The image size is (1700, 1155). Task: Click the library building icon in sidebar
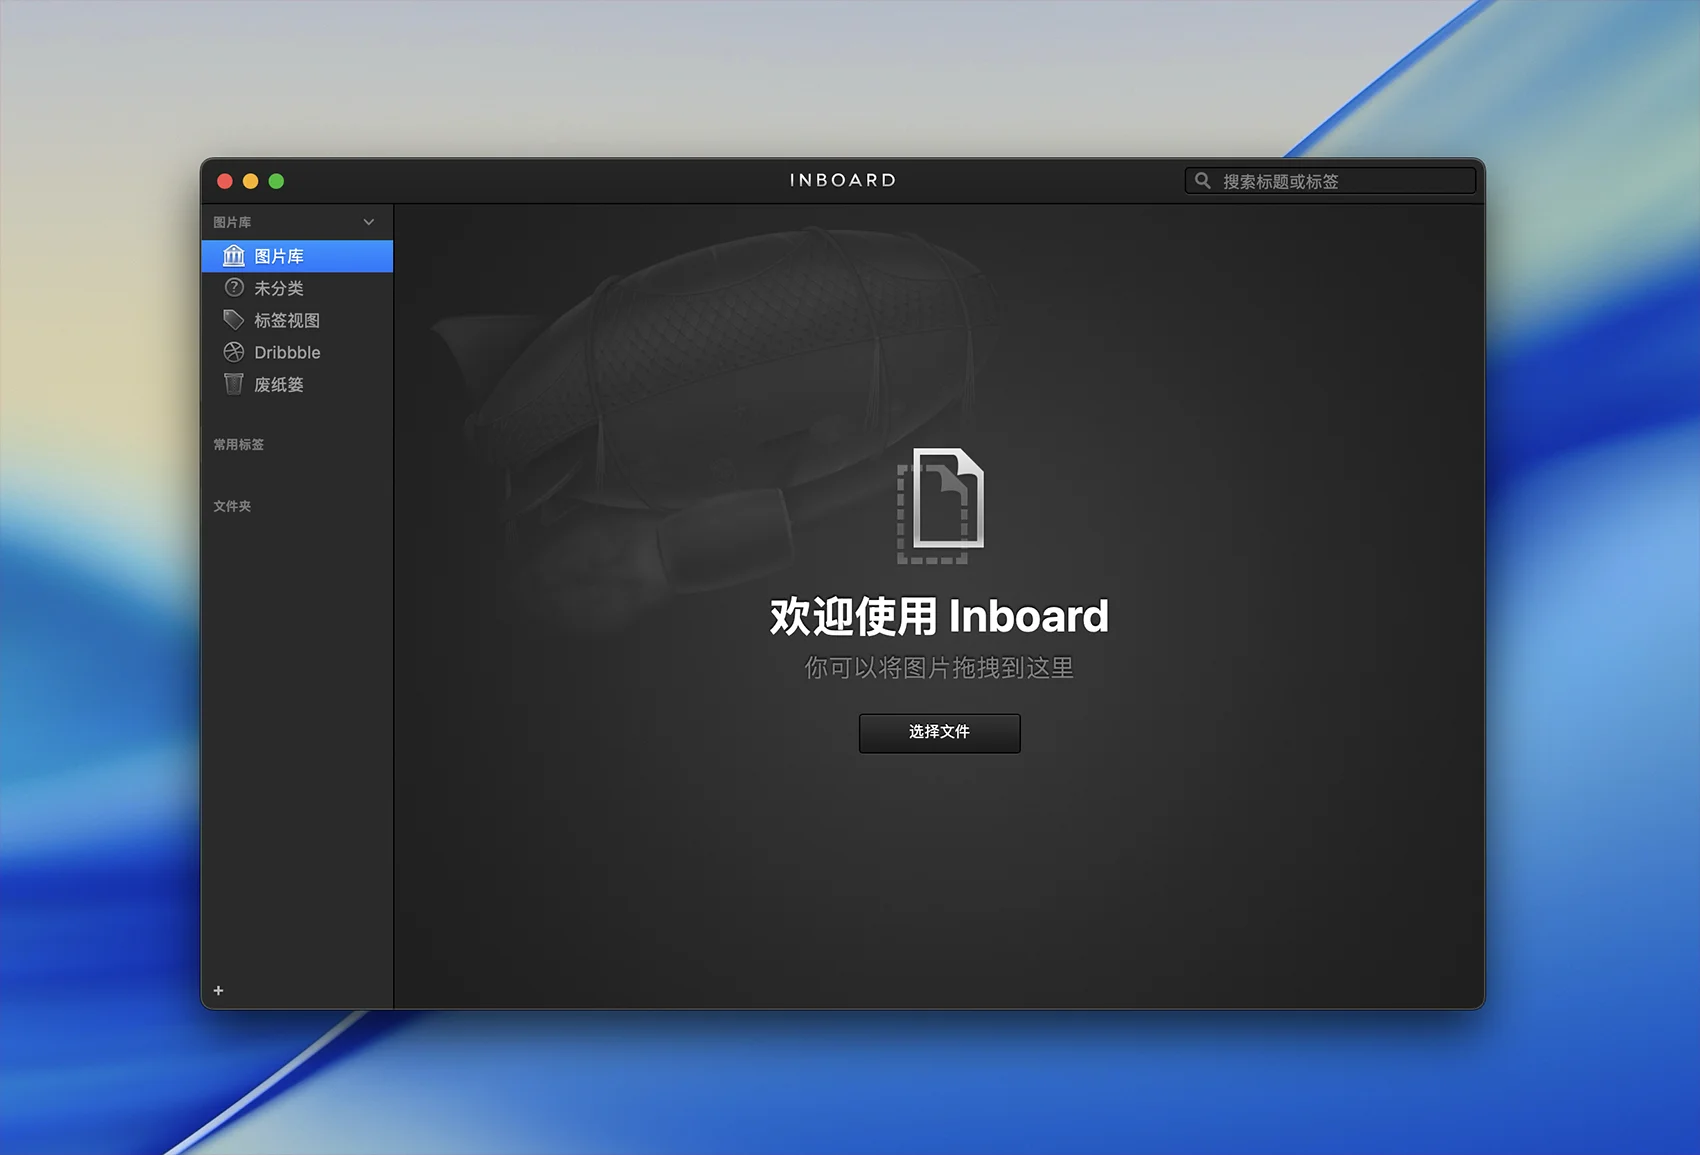pos(233,256)
